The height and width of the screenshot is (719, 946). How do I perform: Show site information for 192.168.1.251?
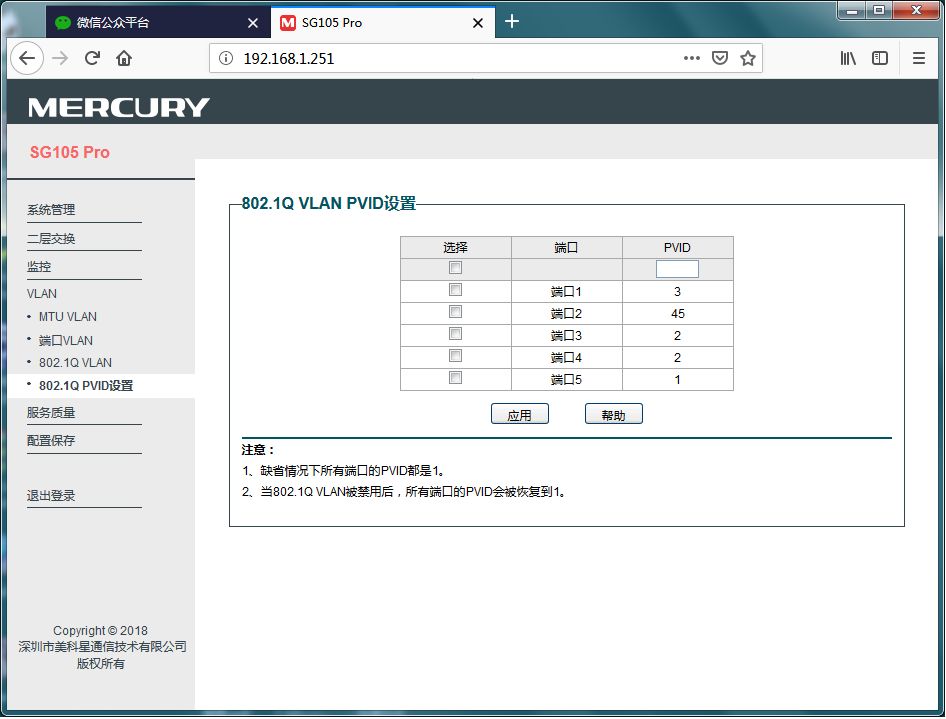click(x=226, y=59)
